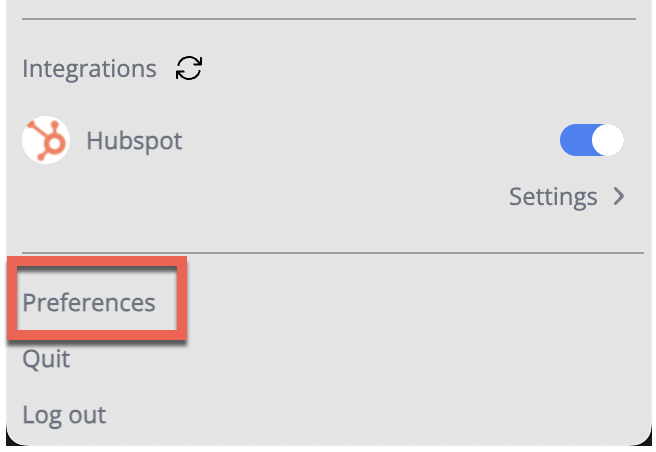Screen dimensions: 656x452
Task: Choose the Log out option
Action: pos(64,414)
